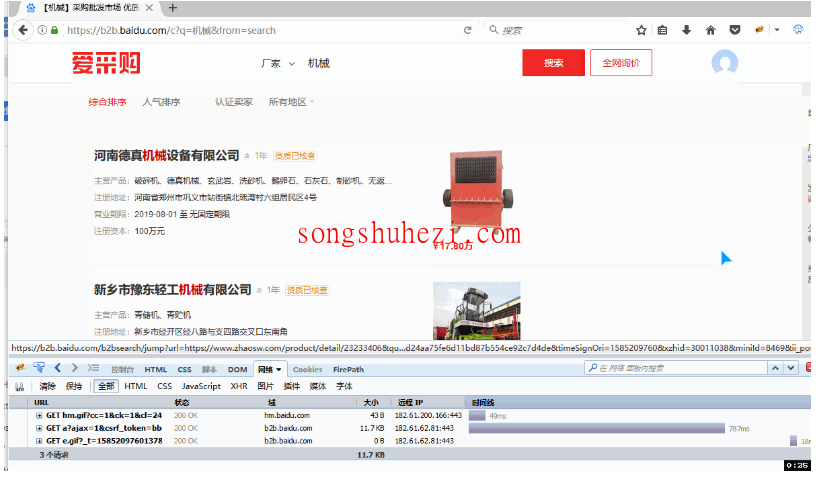Filter network requests by XHR
816x482 pixels.
point(239,386)
